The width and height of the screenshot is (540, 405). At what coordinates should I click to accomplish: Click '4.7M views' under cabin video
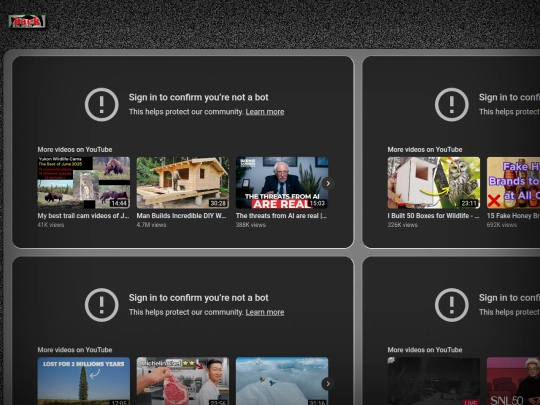point(151,225)
